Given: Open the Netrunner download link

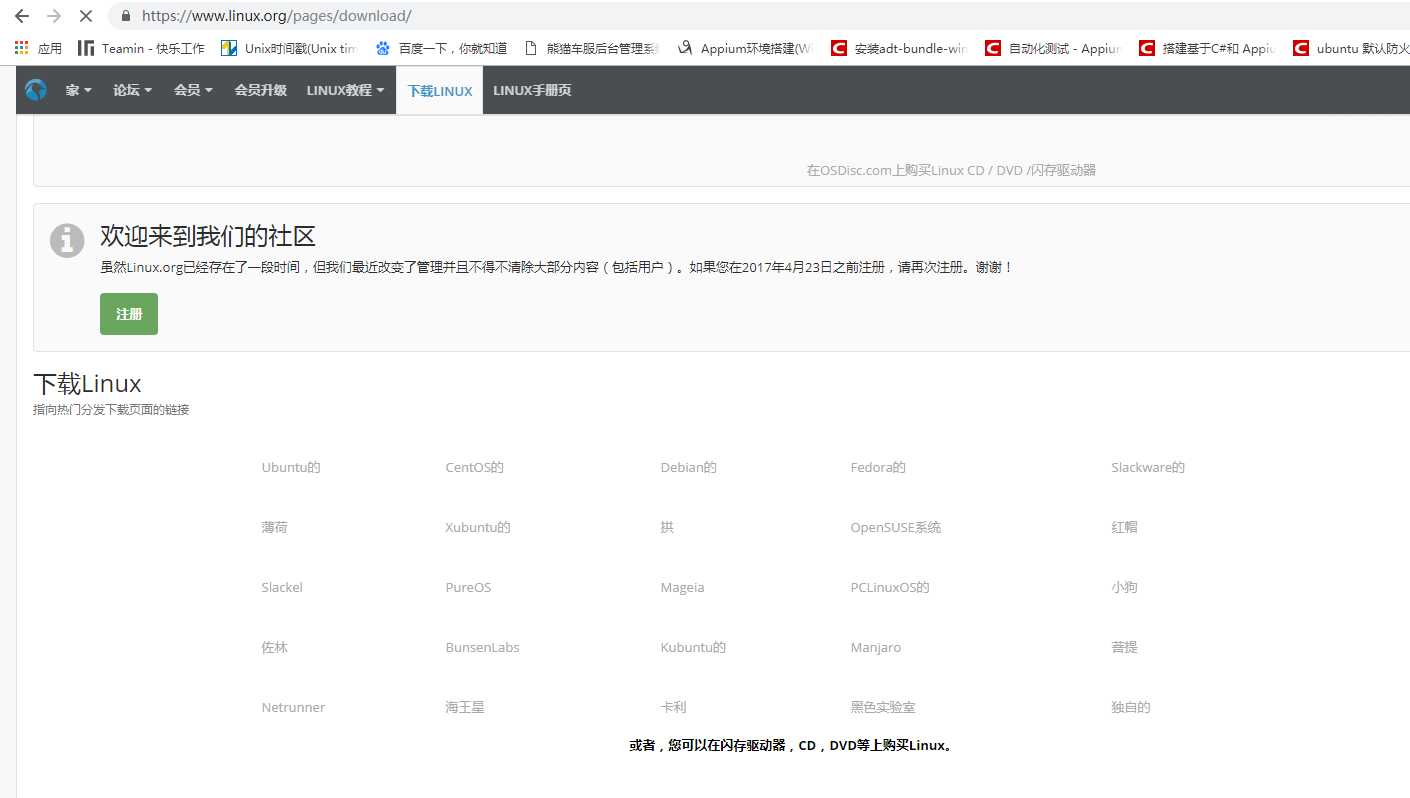Looking at the screenshot, I should click(x=293, y=707).
